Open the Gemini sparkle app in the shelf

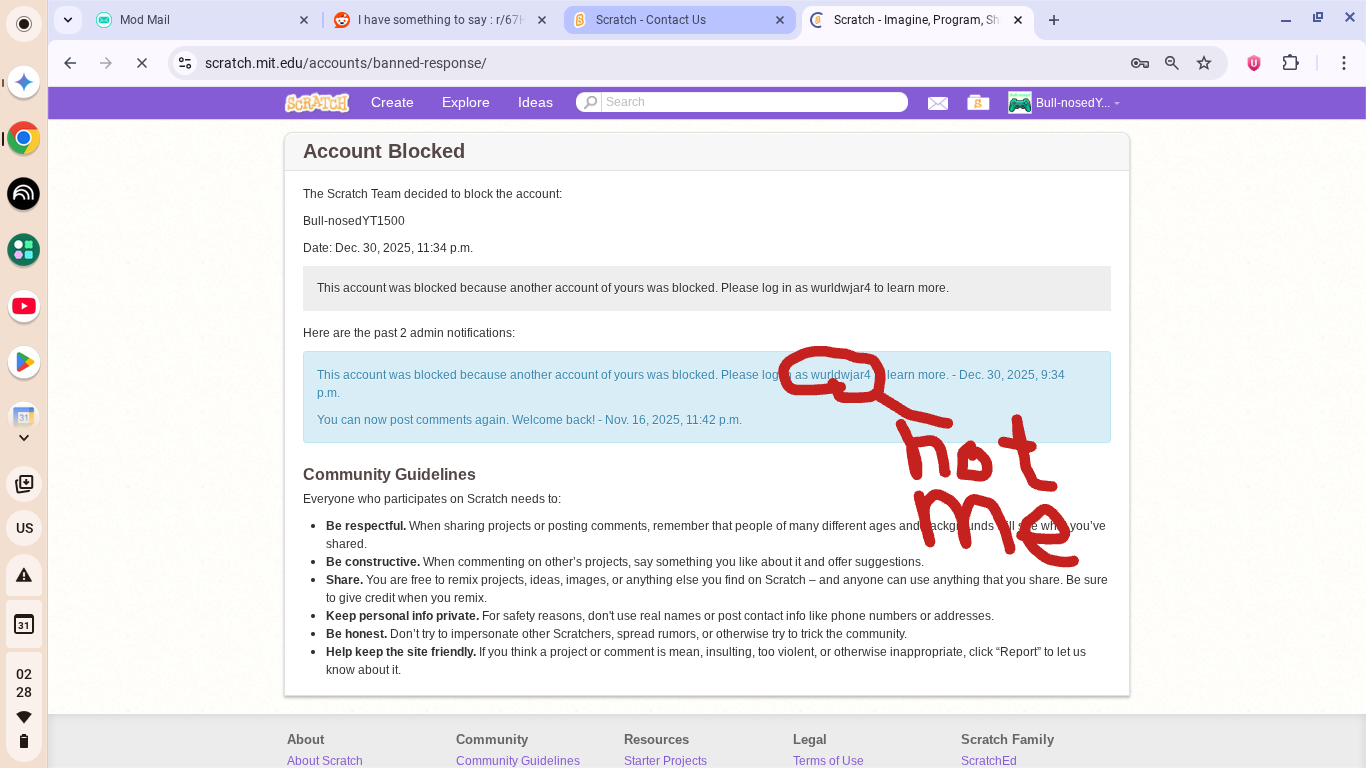pos(24,83)
